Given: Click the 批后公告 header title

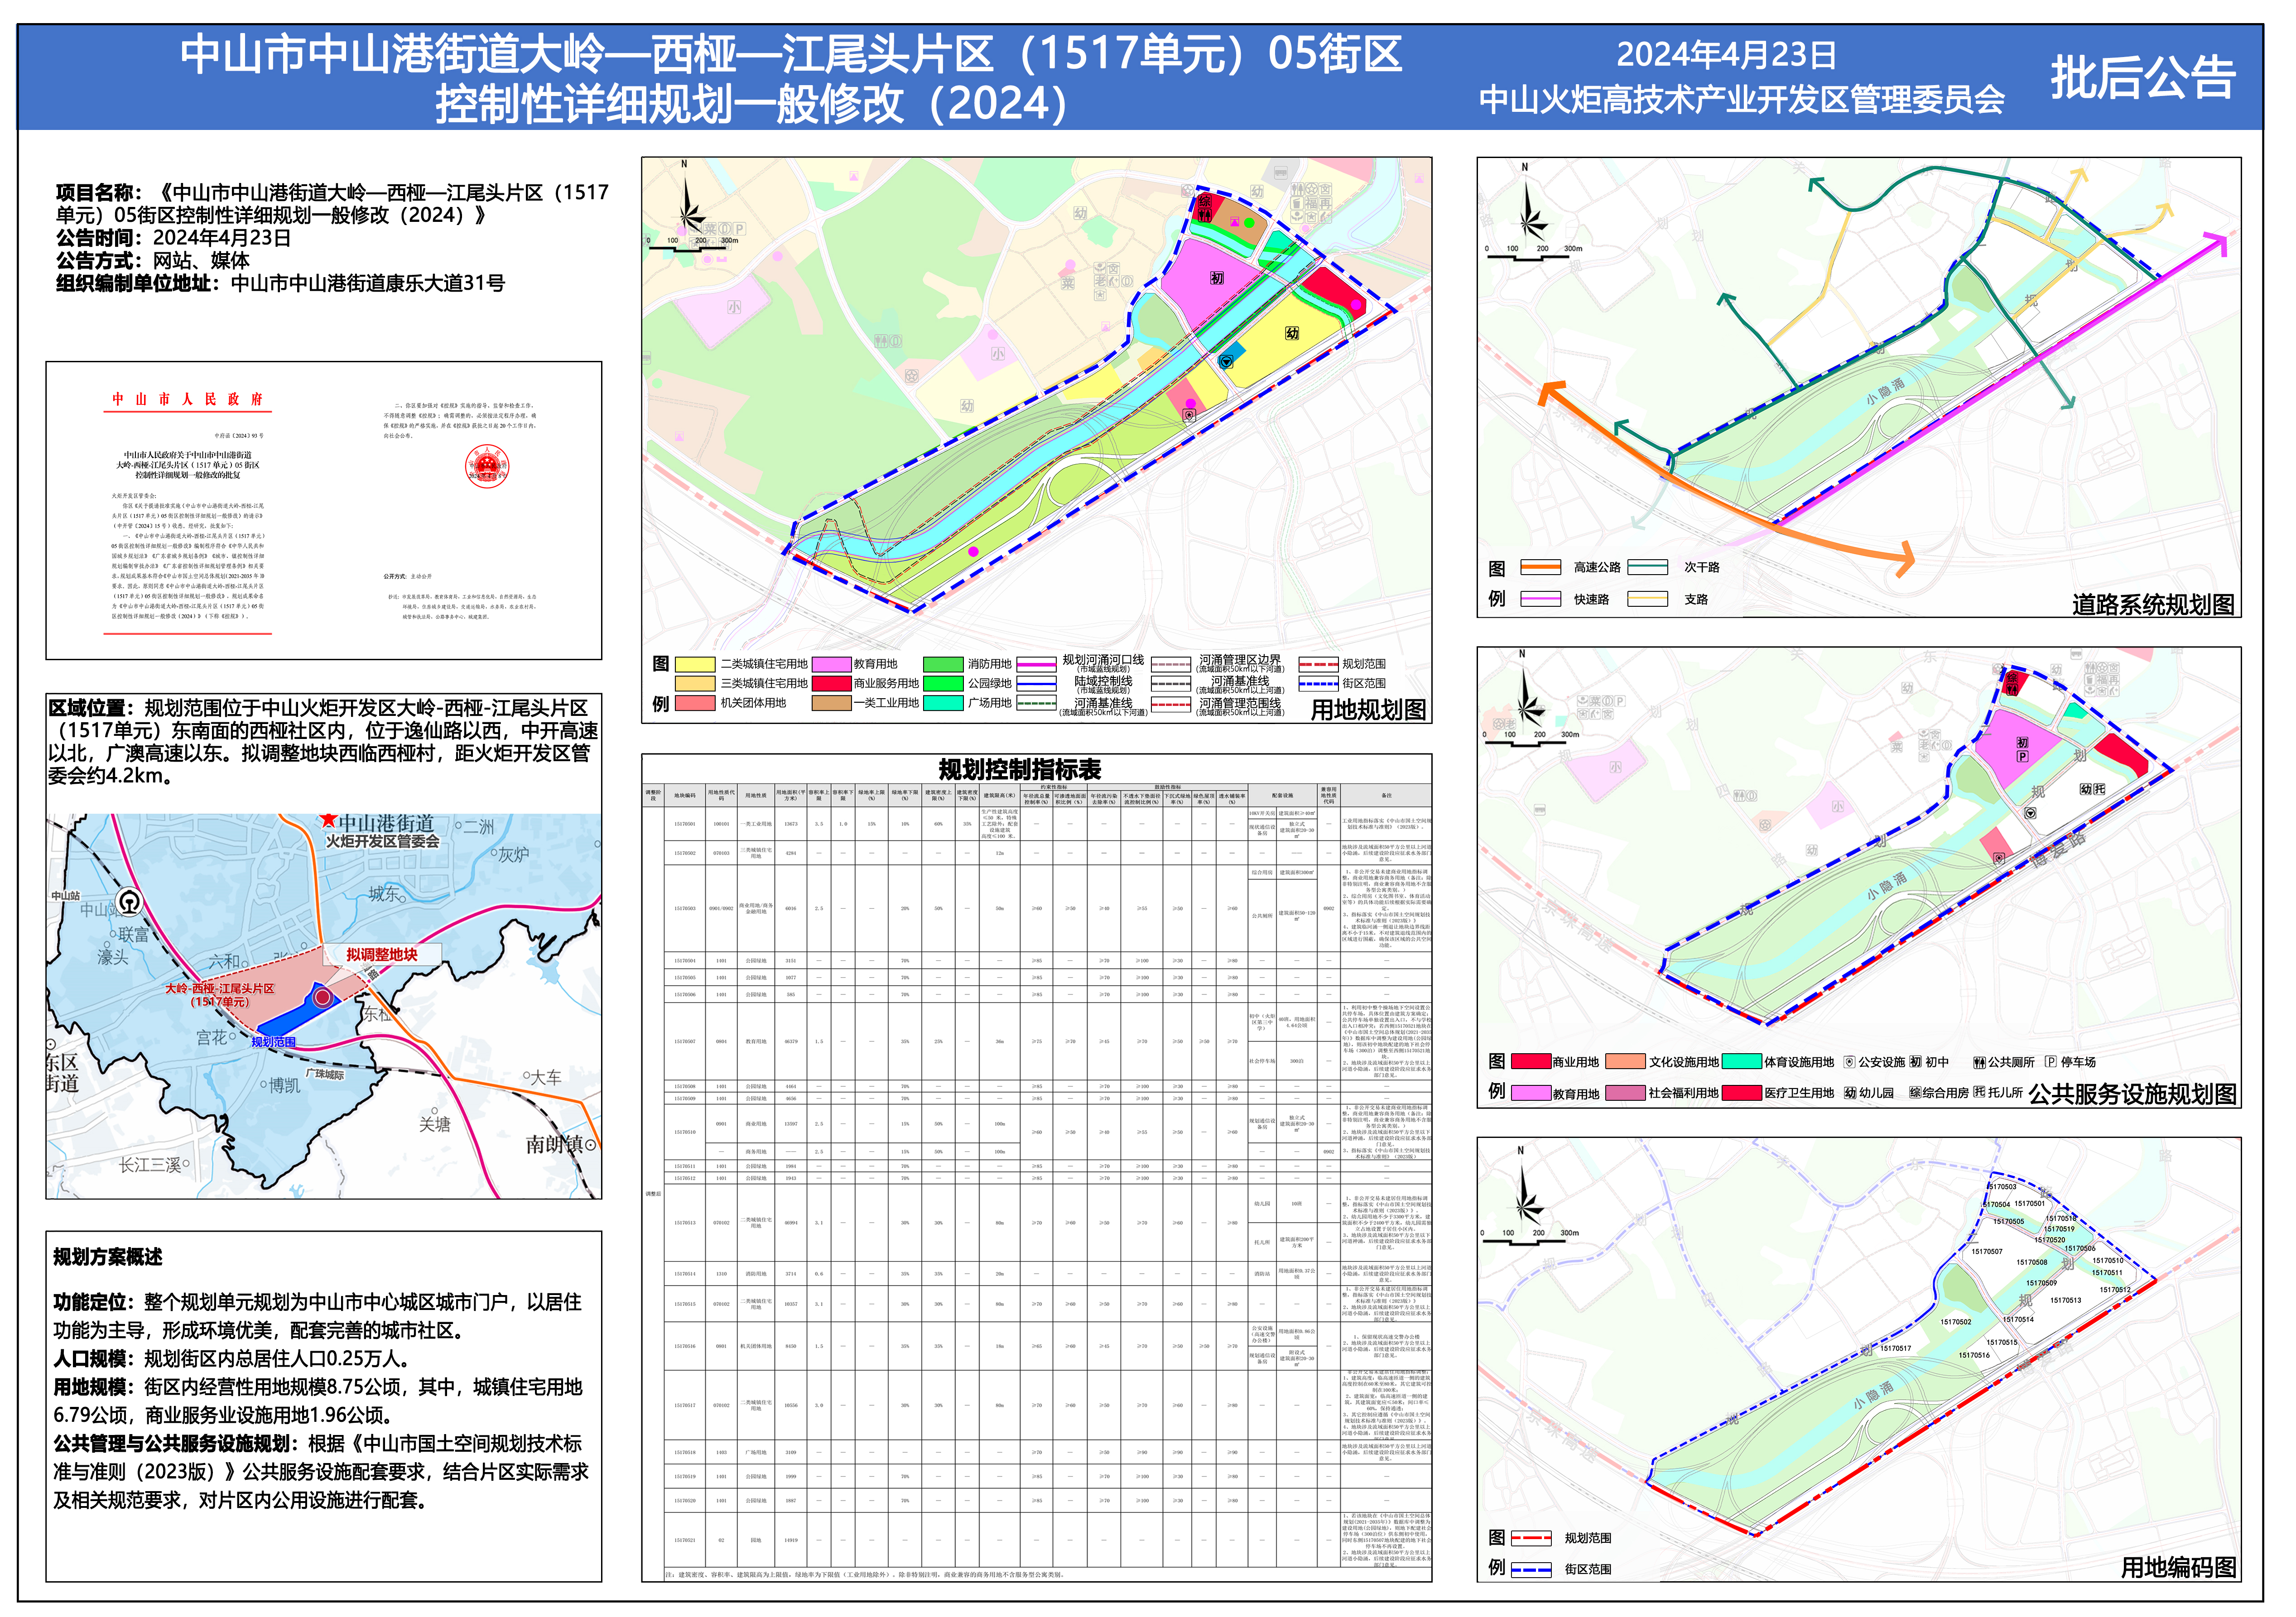Looking at the screenshot, I should coord(2143,78).
